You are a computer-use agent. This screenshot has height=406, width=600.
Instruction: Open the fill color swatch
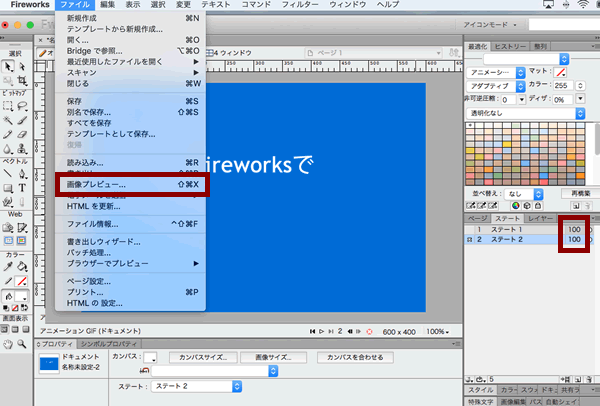[22, 297]
